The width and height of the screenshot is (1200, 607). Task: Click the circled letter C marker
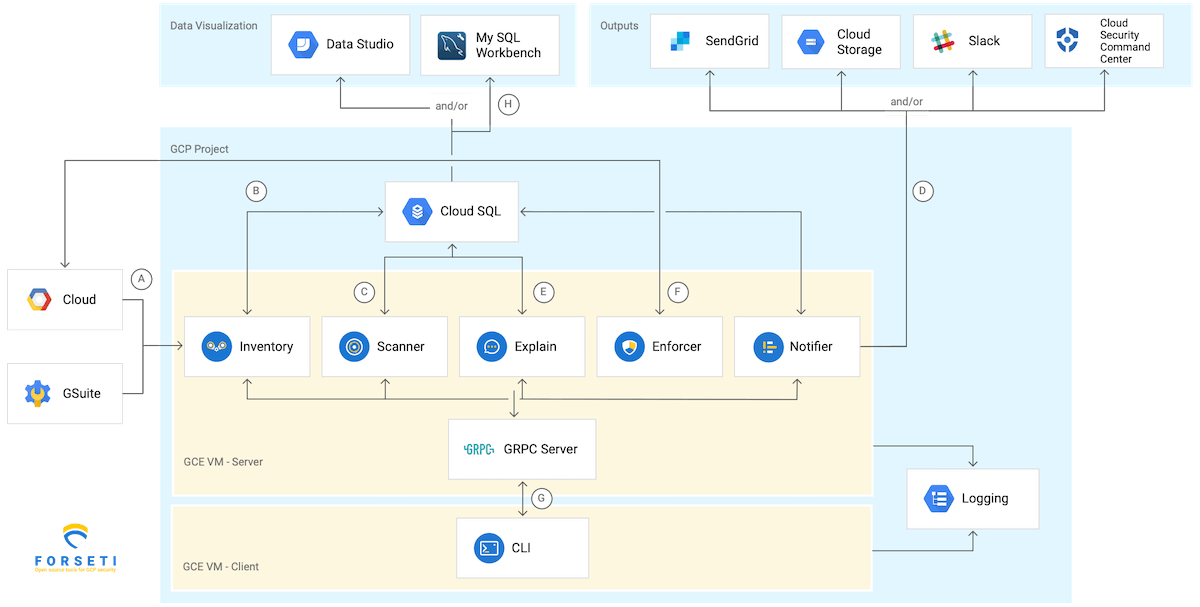[x=364, y=292]
